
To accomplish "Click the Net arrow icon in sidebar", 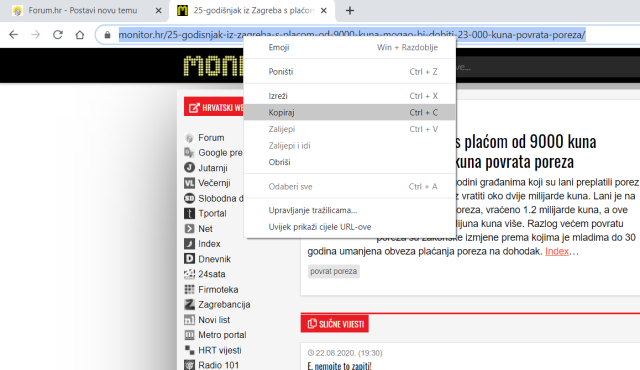I will coord(189,228).
